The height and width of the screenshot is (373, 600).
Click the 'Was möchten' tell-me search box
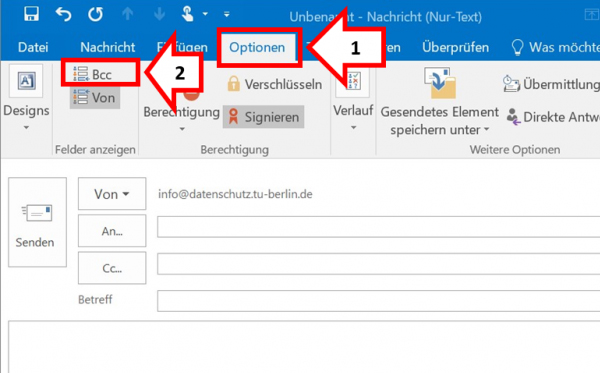[564, 47]
